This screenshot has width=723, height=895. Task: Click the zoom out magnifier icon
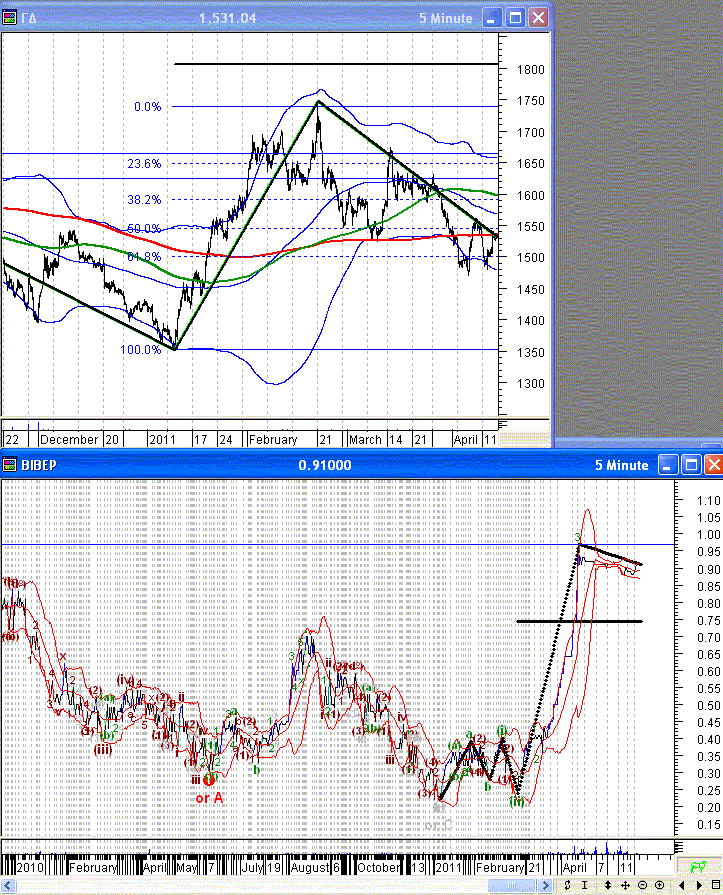[642, 885]
